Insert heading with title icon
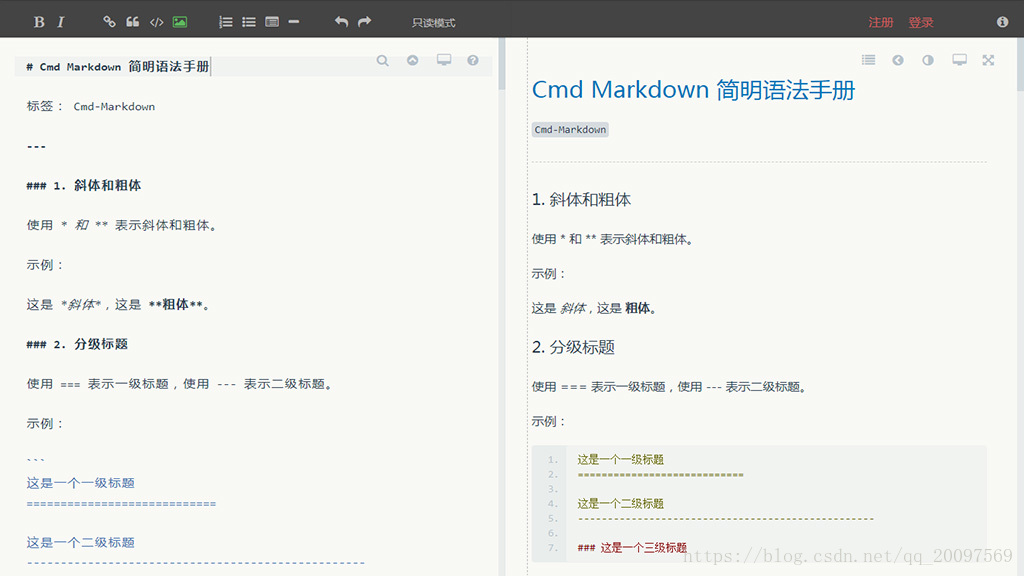 tap(272, 22)
